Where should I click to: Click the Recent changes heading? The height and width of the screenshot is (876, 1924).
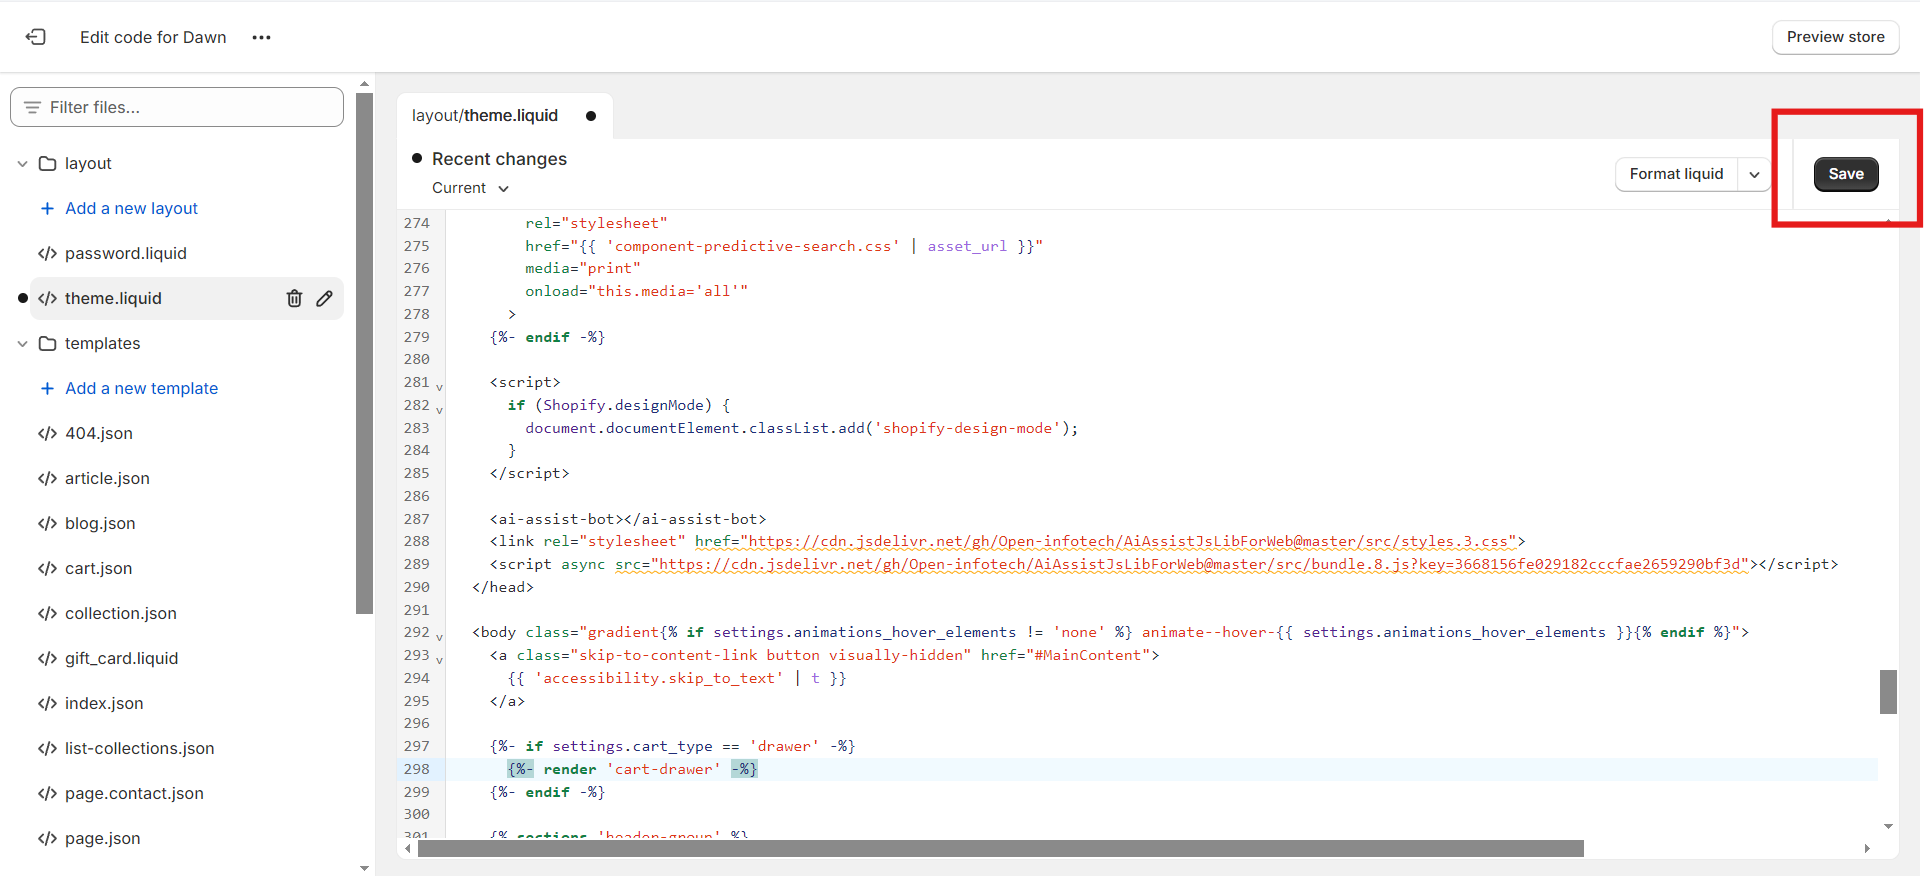pyautogui.click(x=499, y=159)
